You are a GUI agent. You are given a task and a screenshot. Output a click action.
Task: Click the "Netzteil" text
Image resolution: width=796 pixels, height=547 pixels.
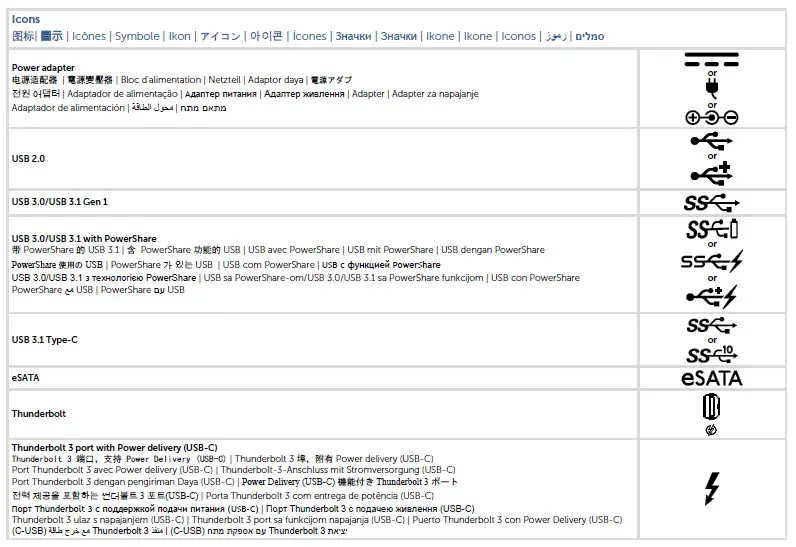224,80
